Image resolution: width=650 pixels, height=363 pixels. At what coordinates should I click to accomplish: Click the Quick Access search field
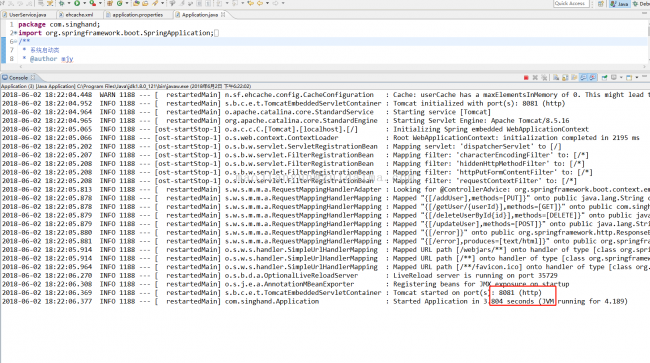571,3
